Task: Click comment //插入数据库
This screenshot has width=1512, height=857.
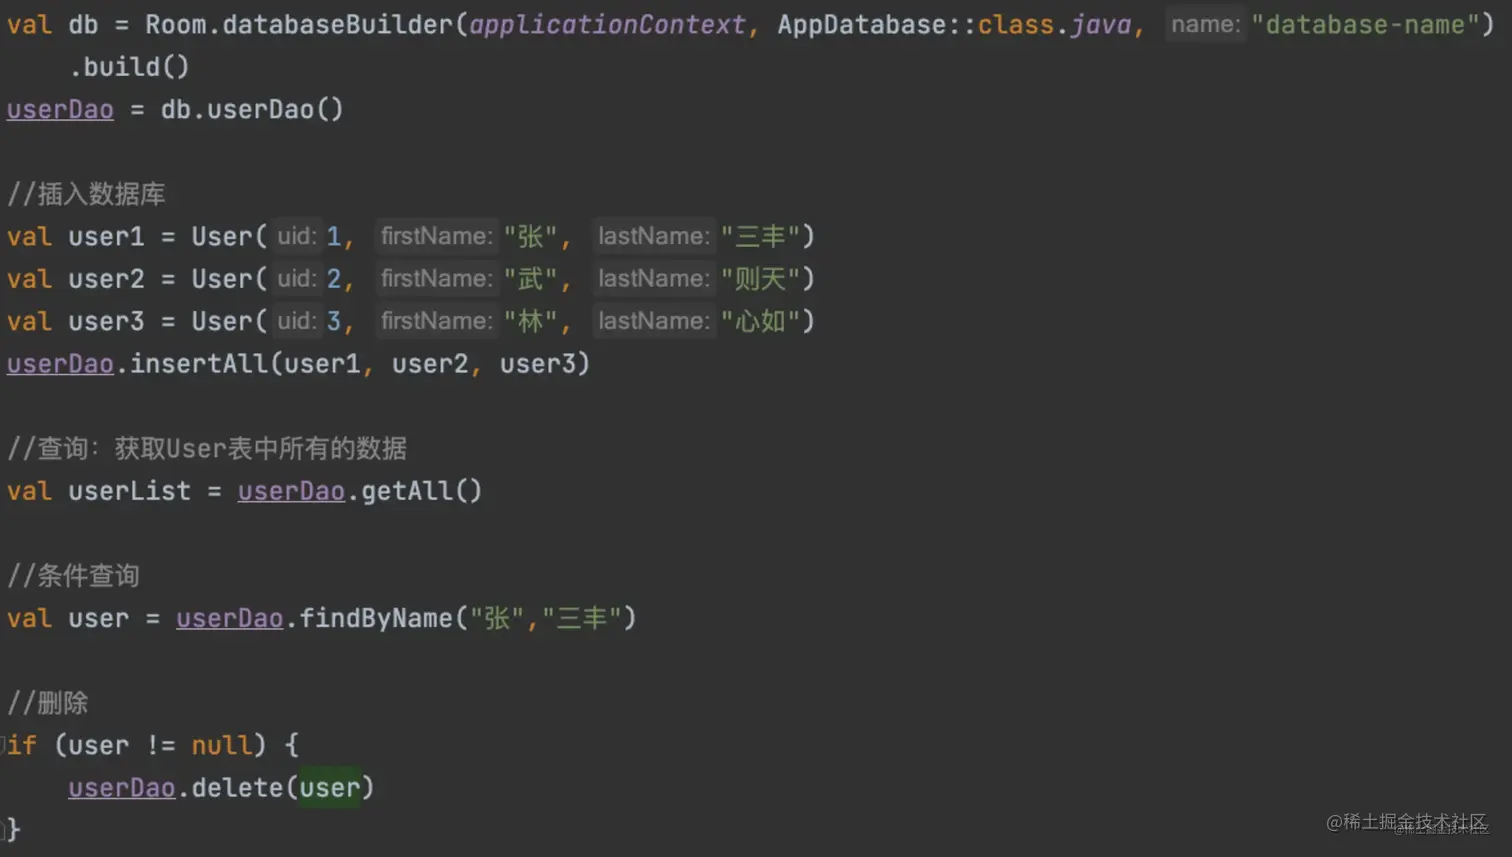Action: [86, 193]
